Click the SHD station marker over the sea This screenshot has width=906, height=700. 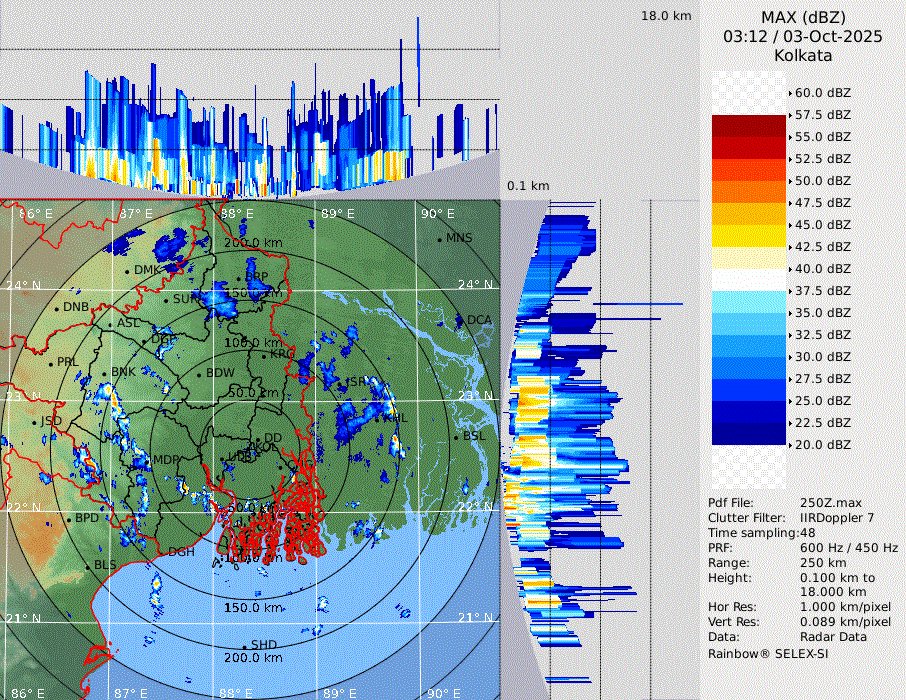click(x=244, y=645)
